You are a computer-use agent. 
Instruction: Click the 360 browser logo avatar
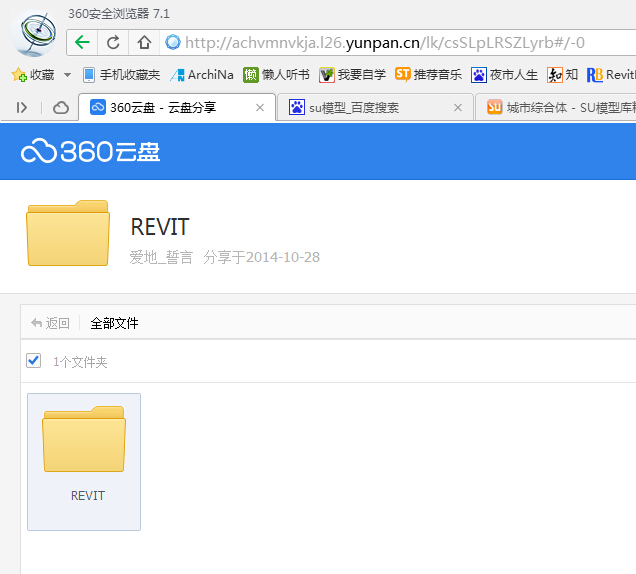pos(34,33)
